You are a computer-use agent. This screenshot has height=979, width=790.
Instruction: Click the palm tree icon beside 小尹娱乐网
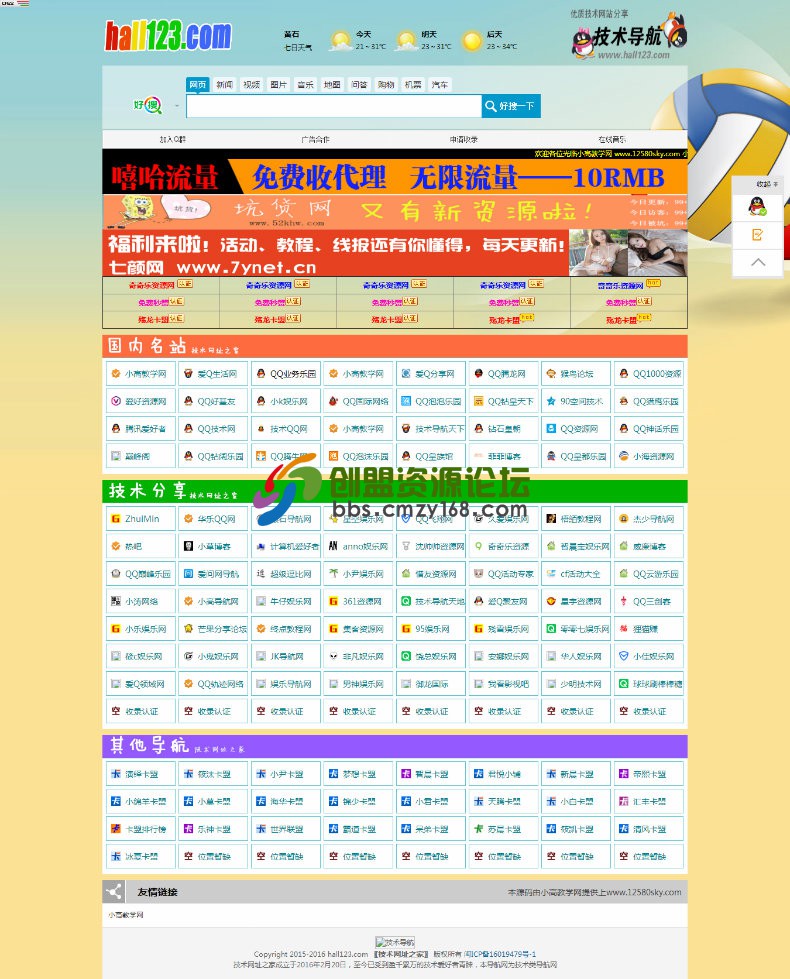pyautogui.click(x=333, y=574)
